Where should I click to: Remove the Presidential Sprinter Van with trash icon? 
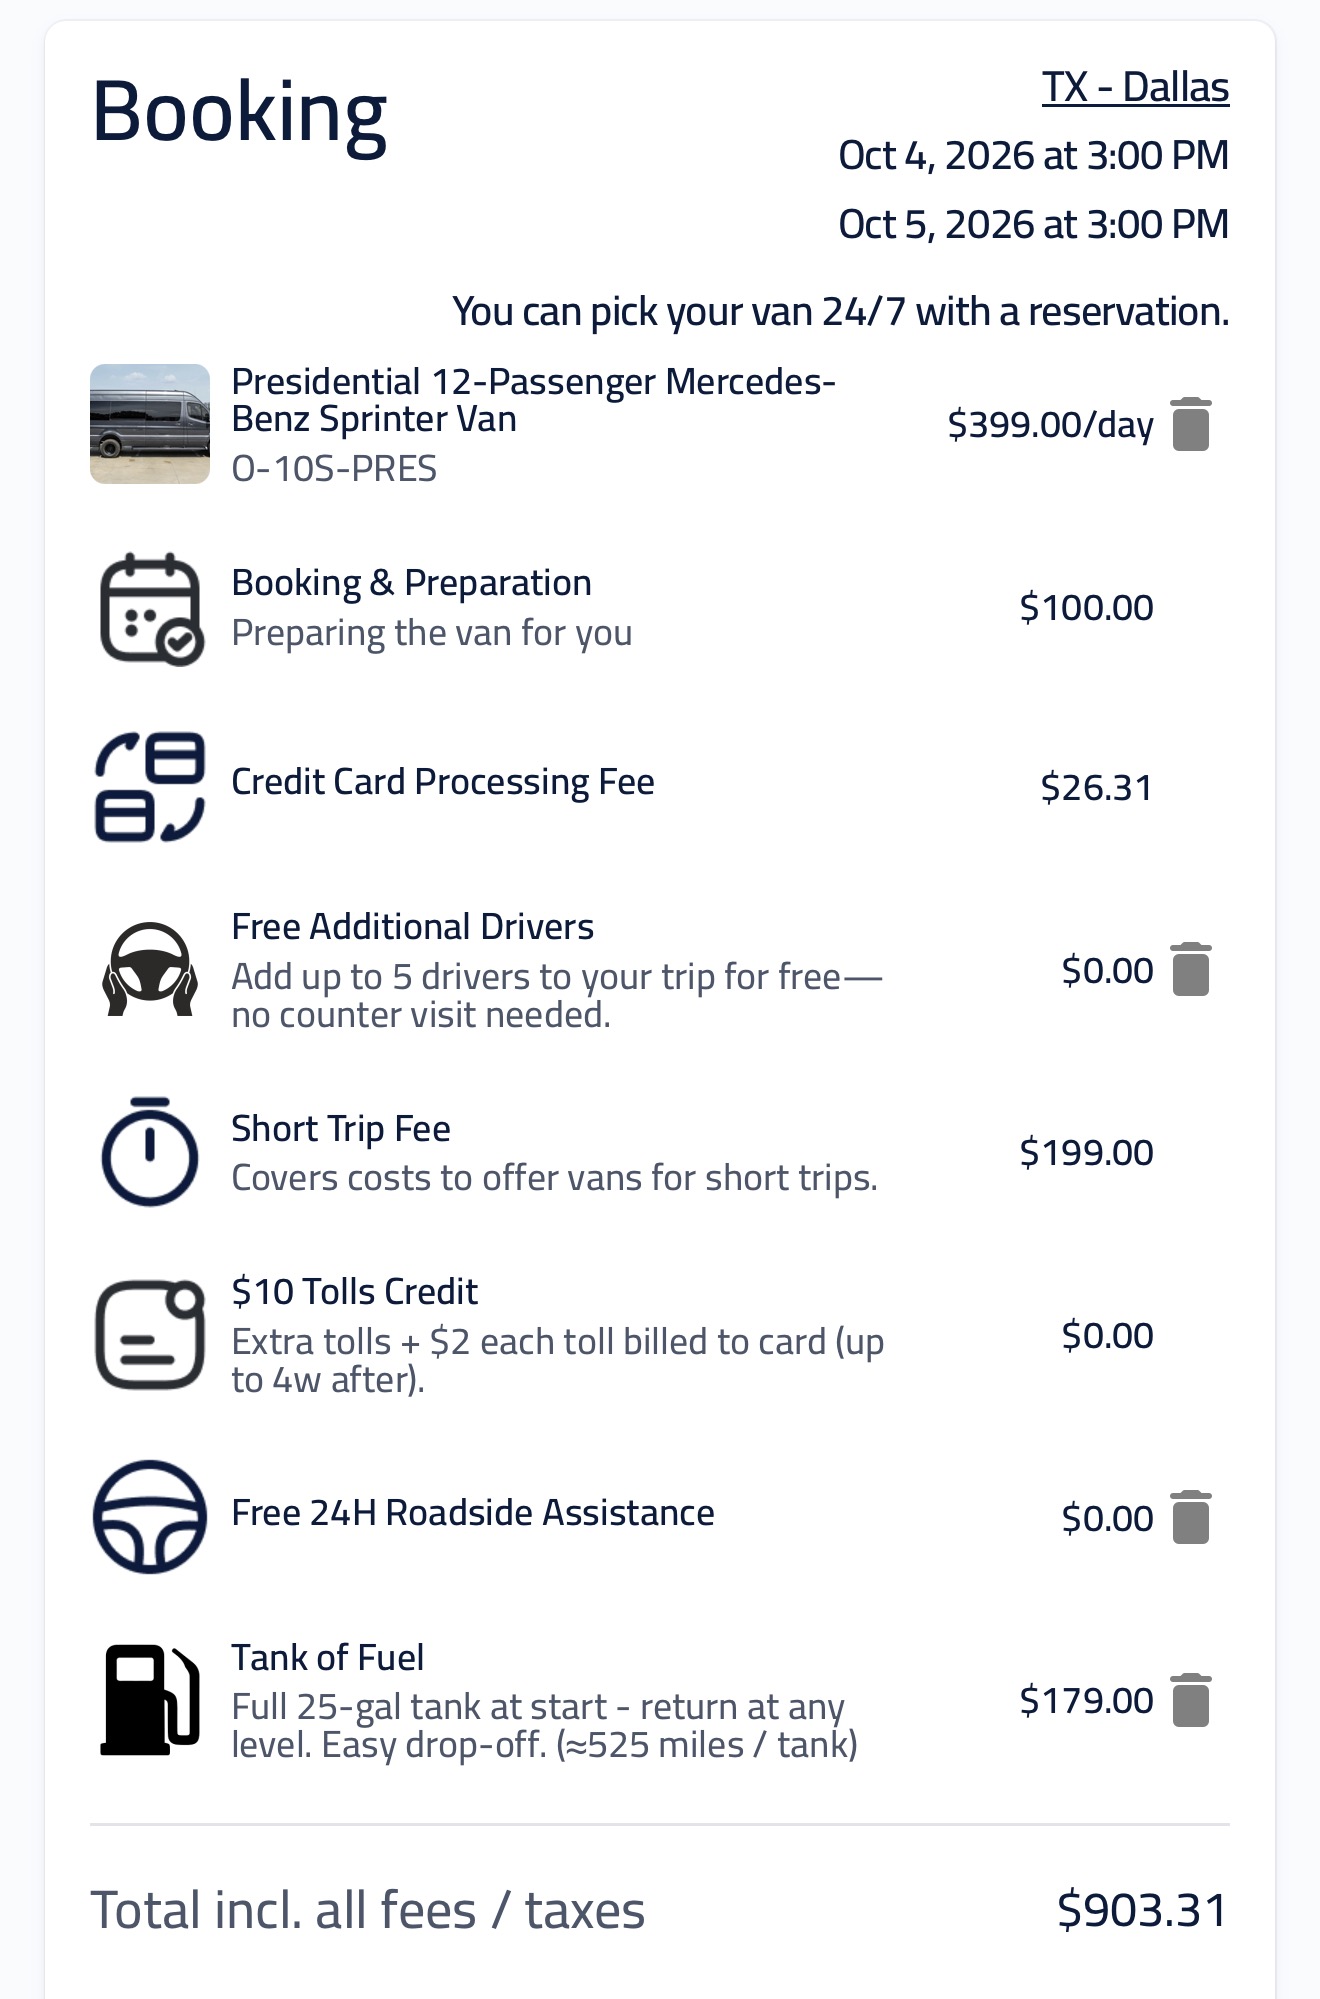(x=1190, y=424)
